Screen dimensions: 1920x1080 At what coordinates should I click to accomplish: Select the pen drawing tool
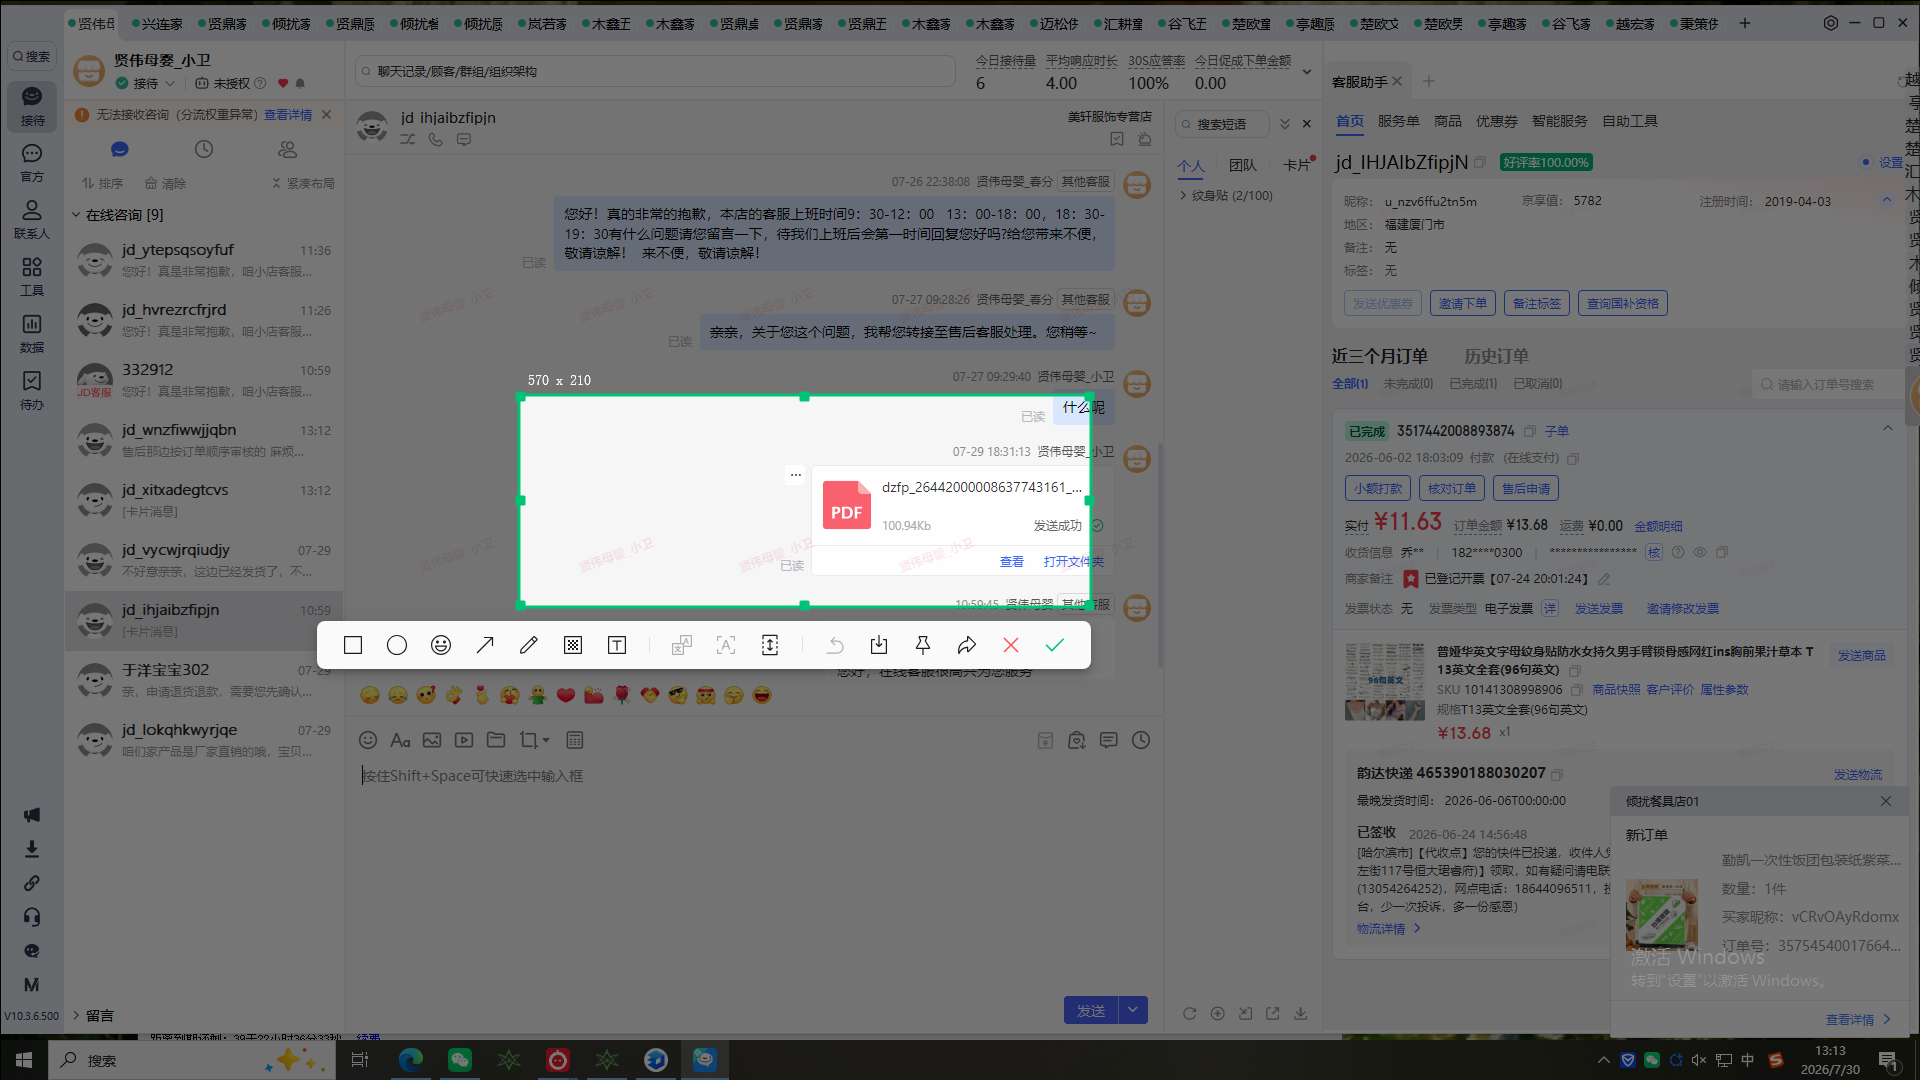[x=529, y=645]
